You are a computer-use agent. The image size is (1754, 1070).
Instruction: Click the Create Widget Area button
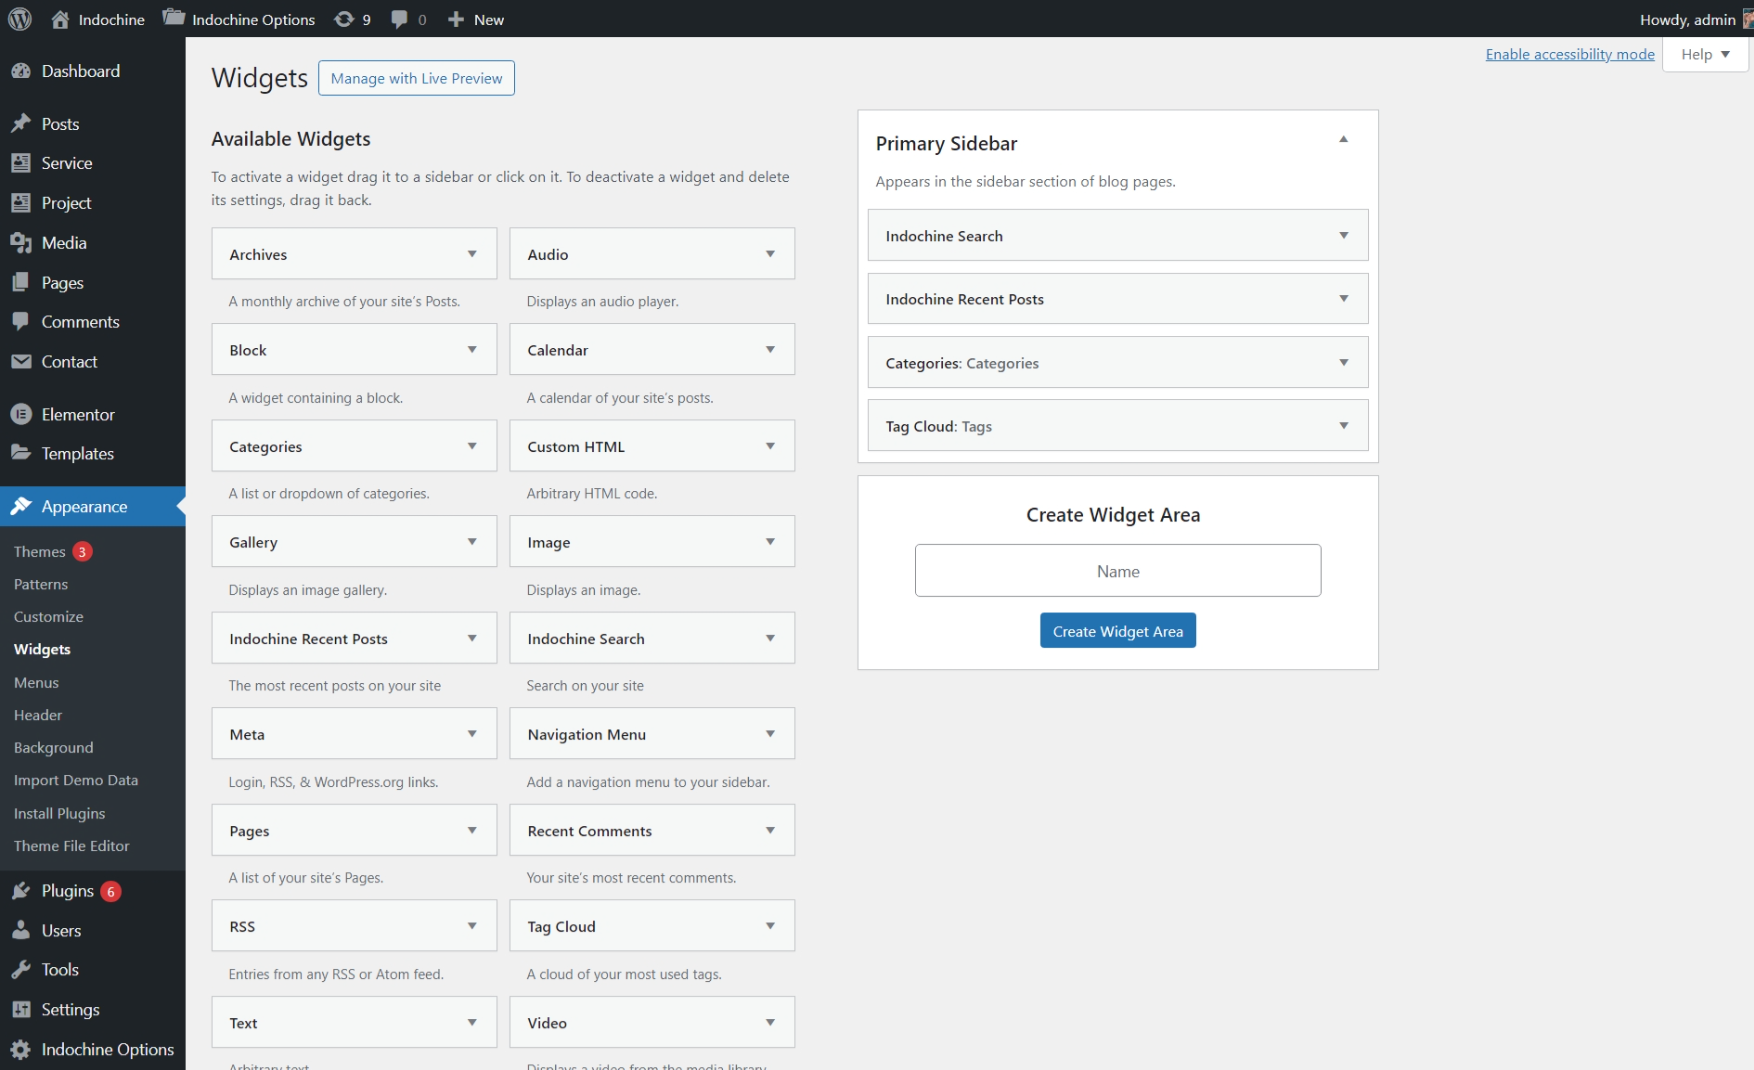pos(1117,631)
